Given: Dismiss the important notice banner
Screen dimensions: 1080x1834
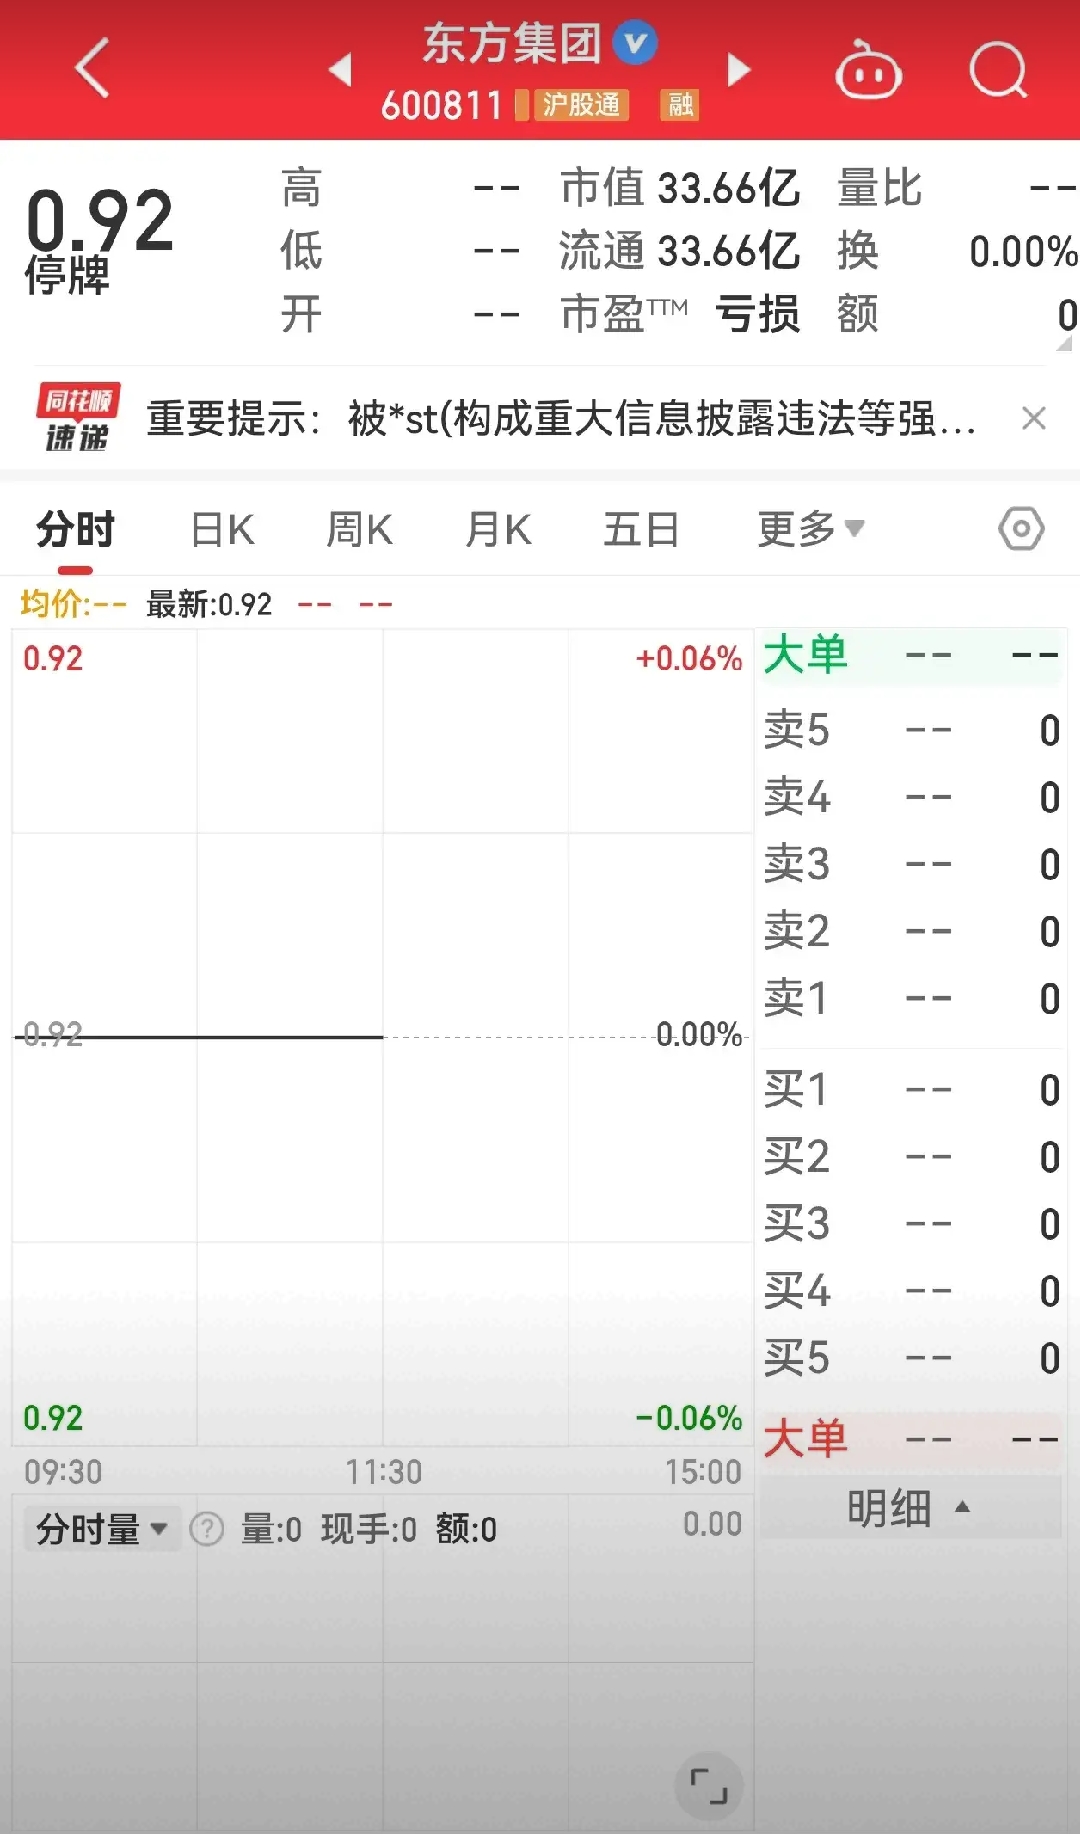Looking at the screenshot, I should click(x=1034, y=418).
